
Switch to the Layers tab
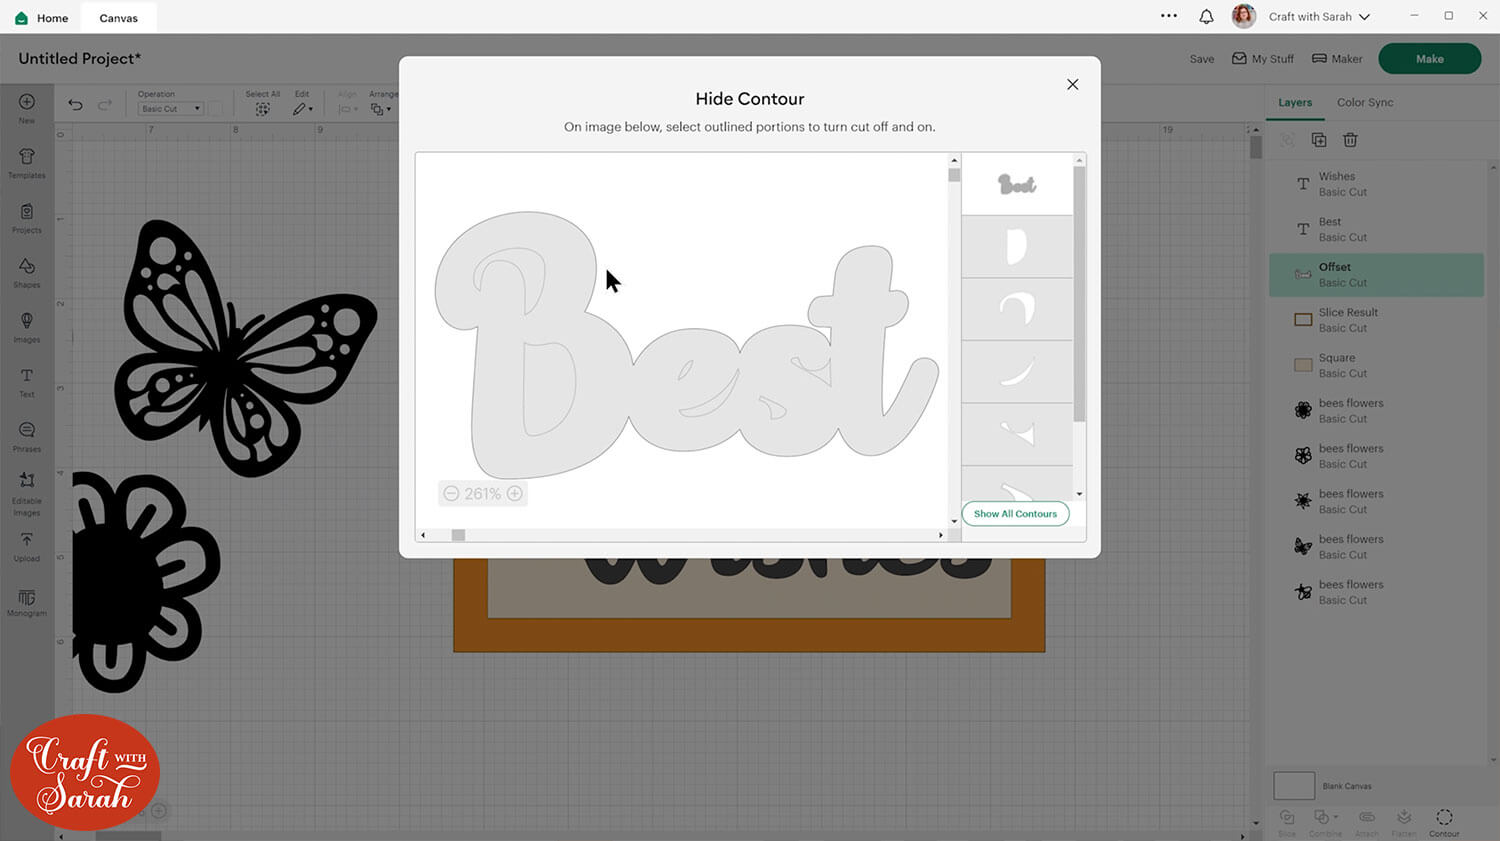click(1295, 102)
